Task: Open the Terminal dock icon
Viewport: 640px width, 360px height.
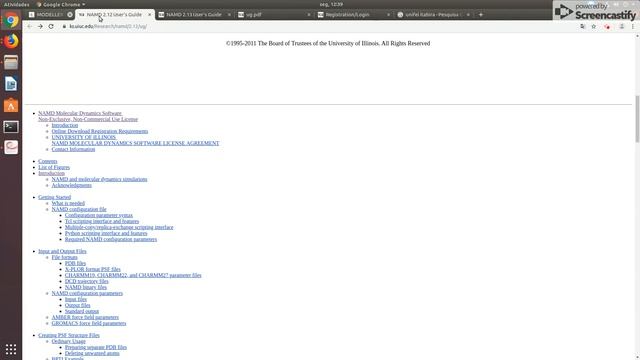Action: (x=11, y=127)
